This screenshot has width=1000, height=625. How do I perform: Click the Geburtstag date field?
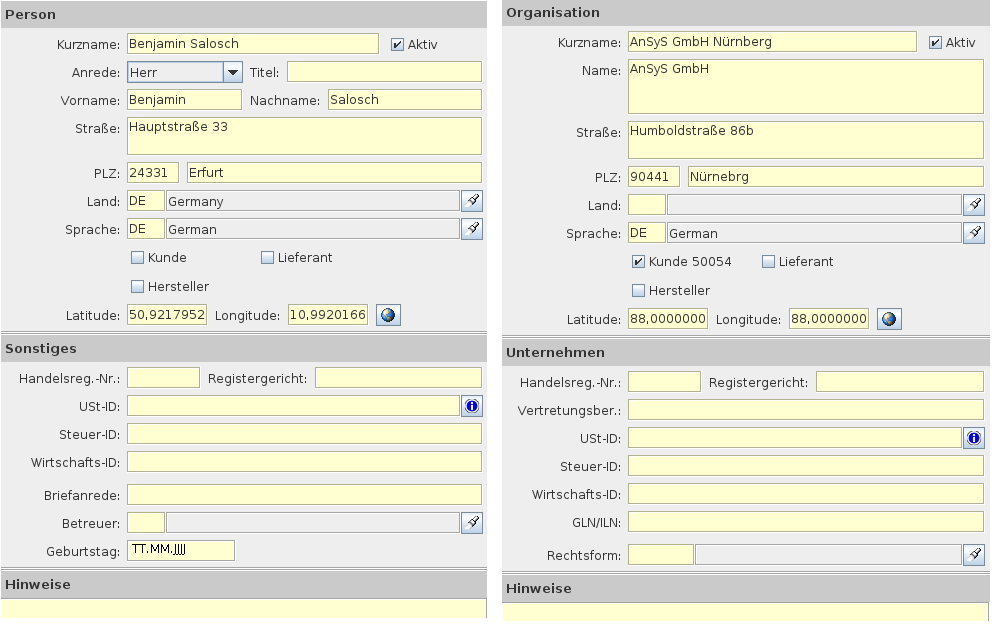[x=181, y=550]
